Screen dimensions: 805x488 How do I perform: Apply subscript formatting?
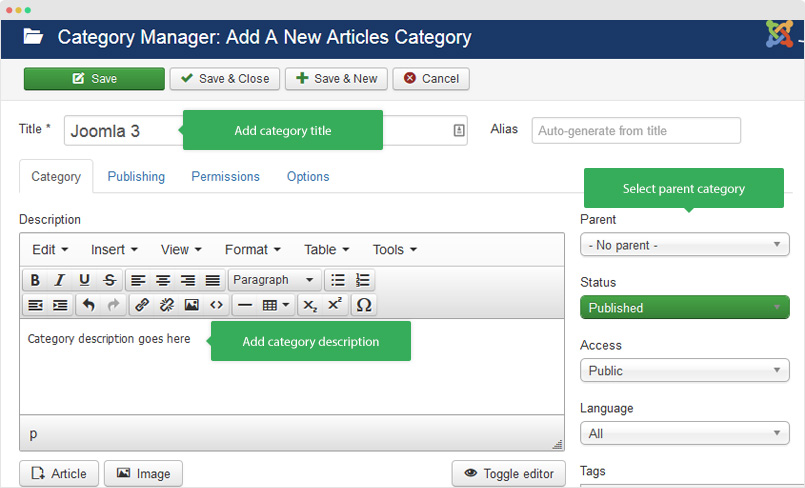(310, 305)
